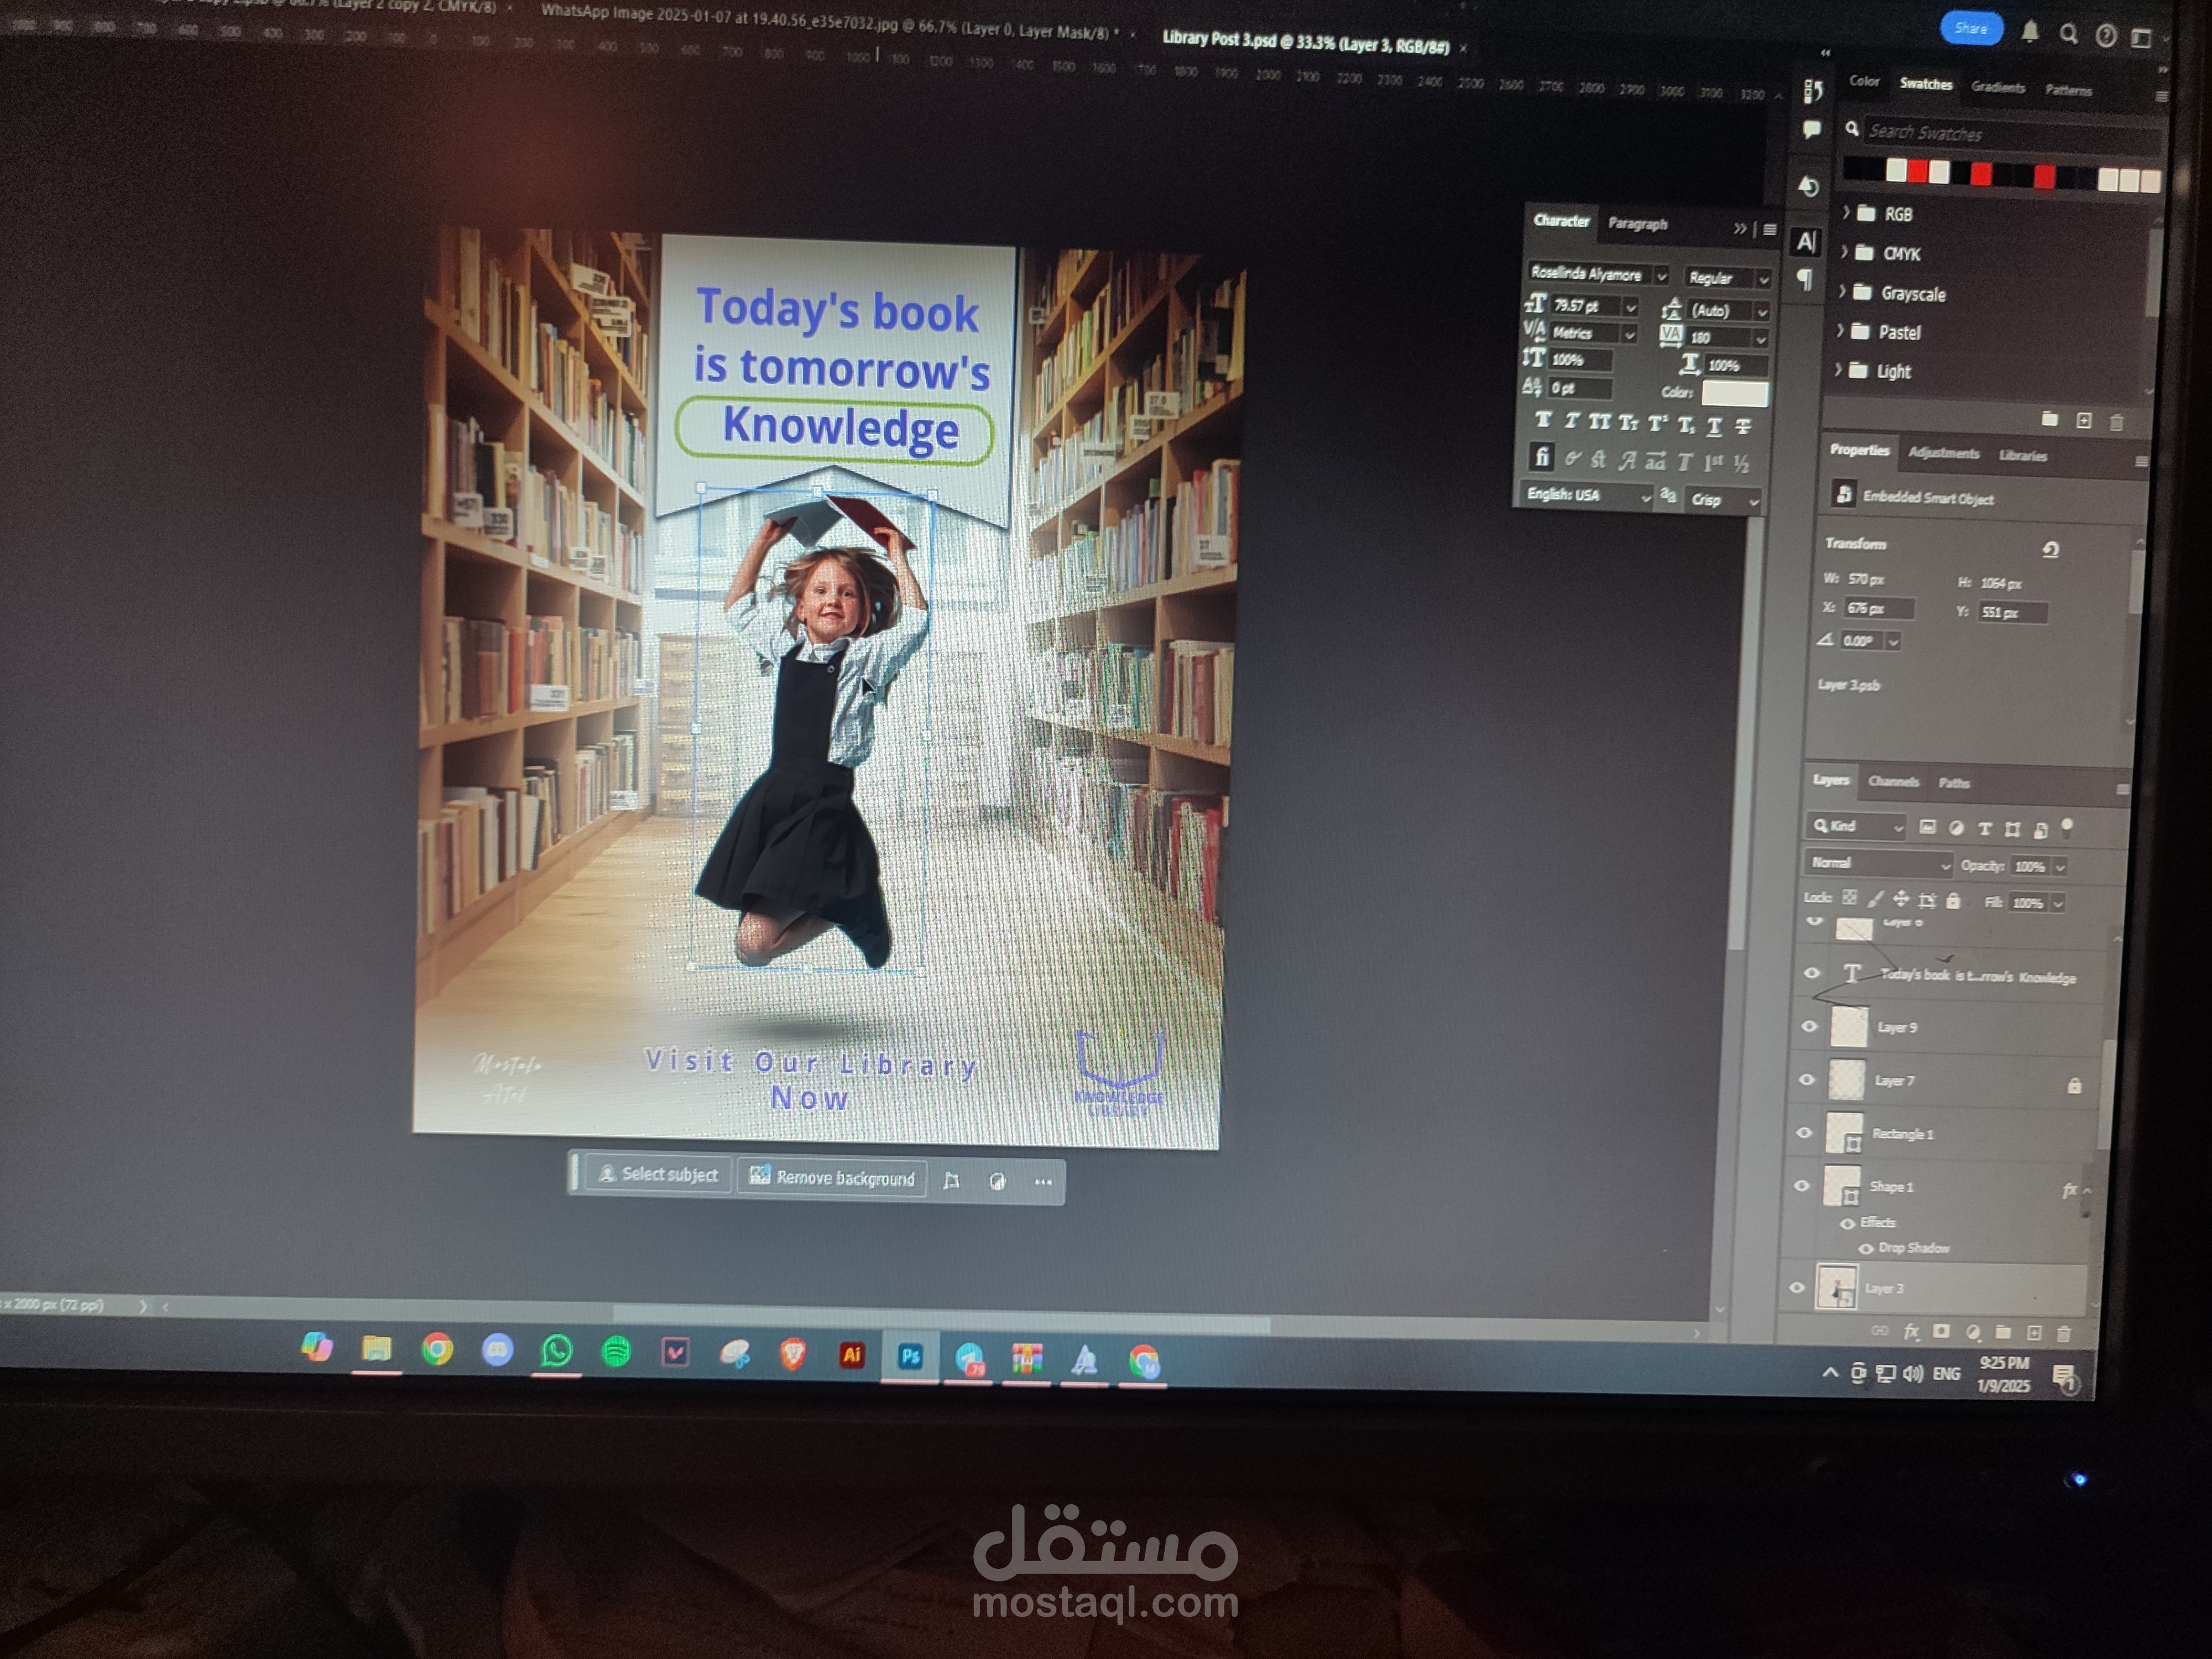Expand the Grayscale swatch folder
Viewport: 2212px width, 1659px height.
pyautogui.click(x=1842, y=292)
